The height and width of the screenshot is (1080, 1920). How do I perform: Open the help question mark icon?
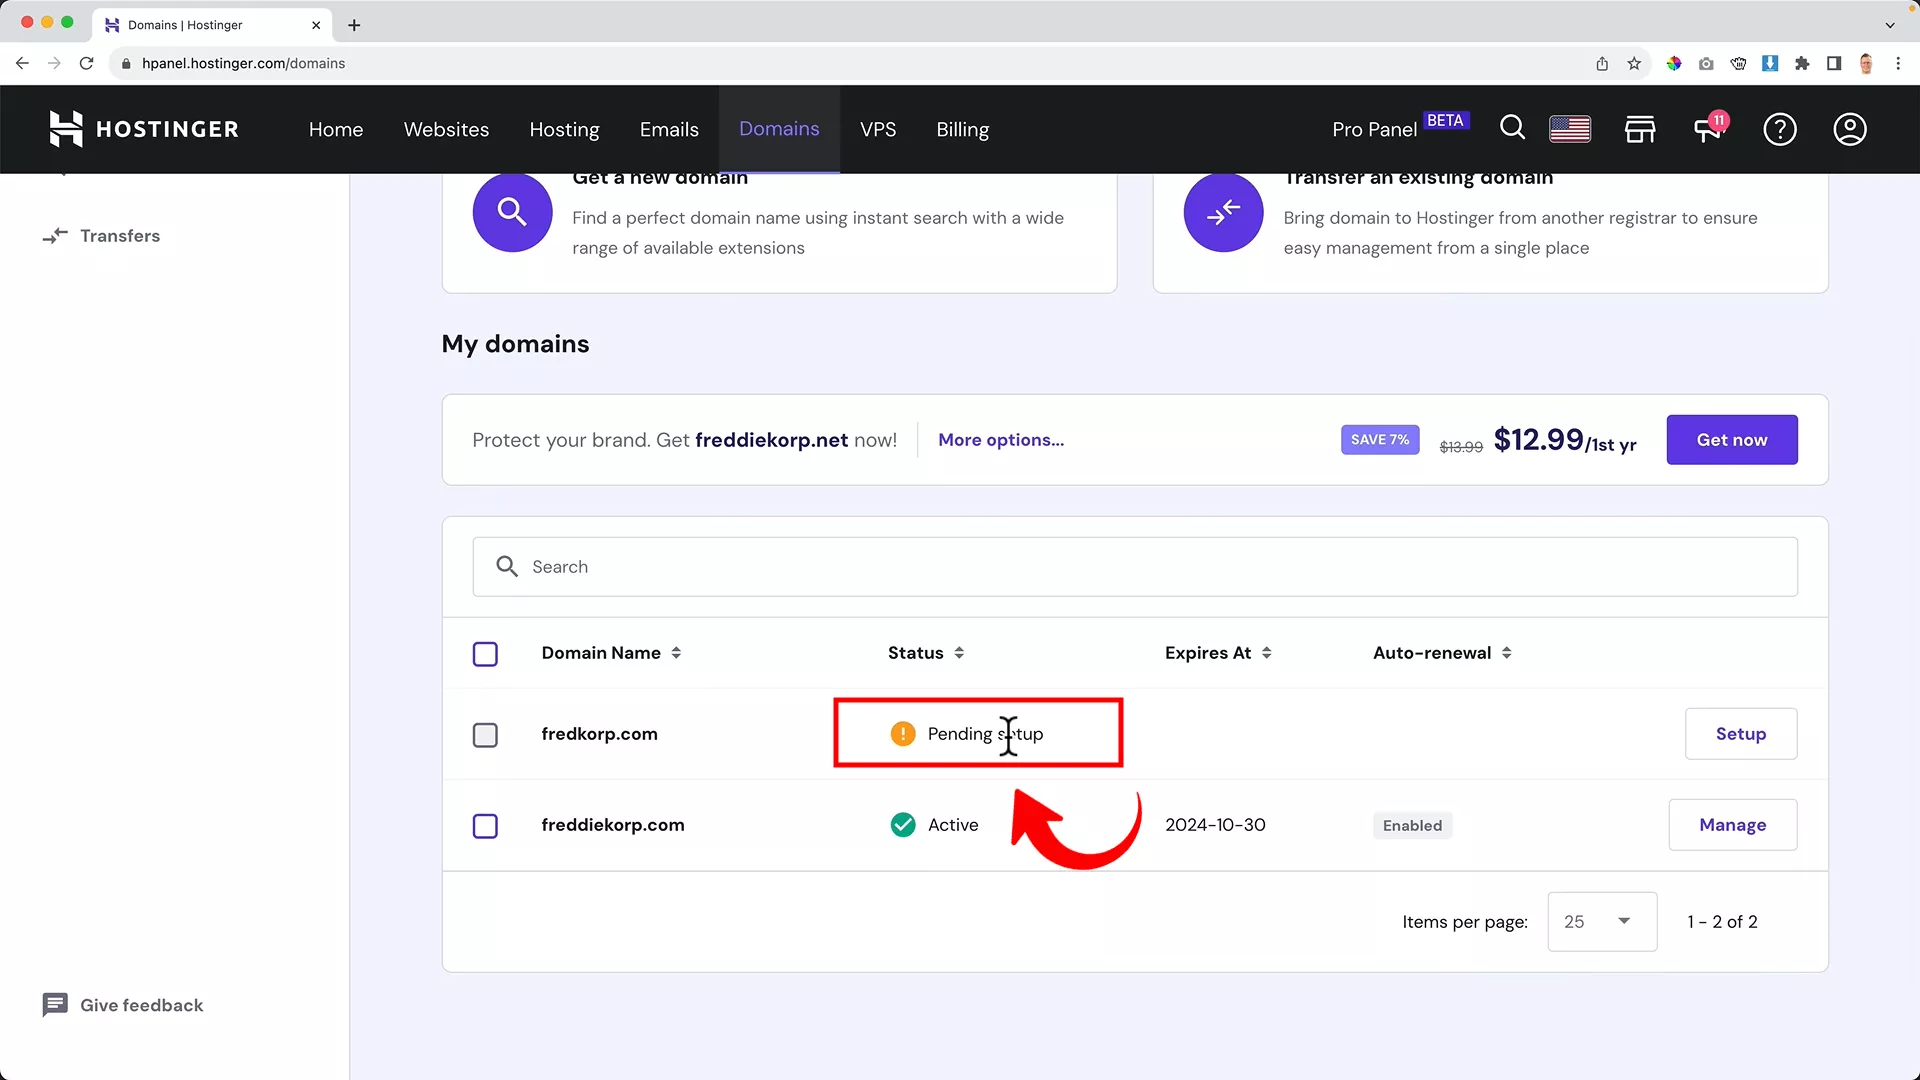(1780, 129)
